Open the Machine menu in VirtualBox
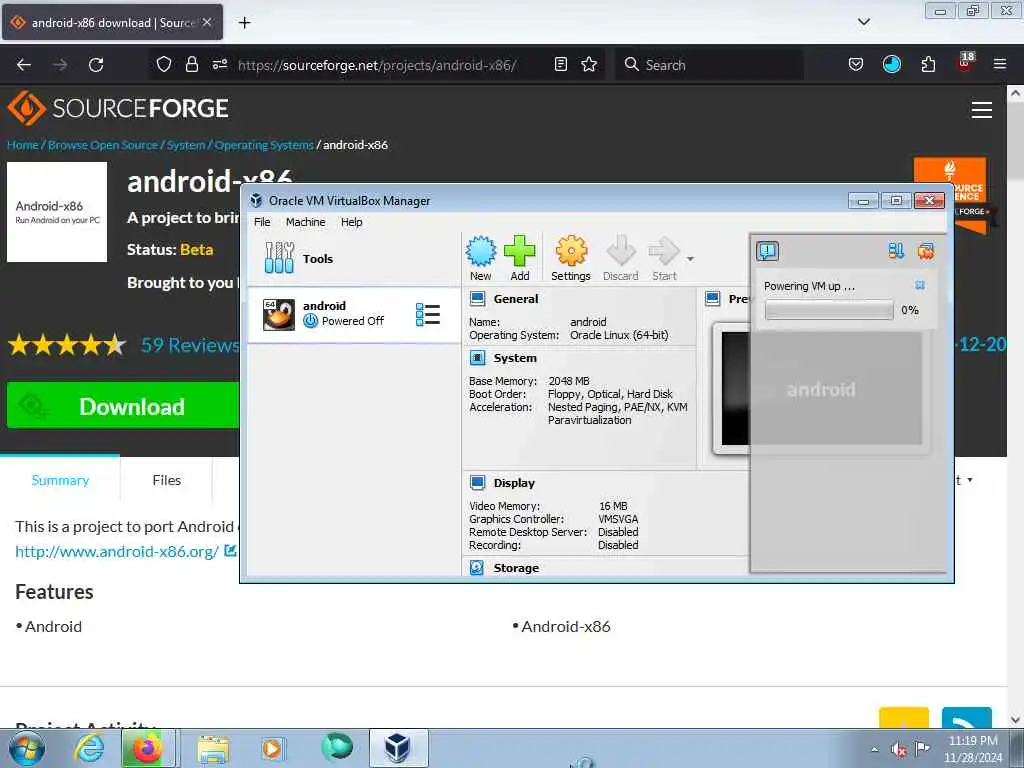Image resolution: width=1024 pixels, height=768 pixels. (305, 222)
